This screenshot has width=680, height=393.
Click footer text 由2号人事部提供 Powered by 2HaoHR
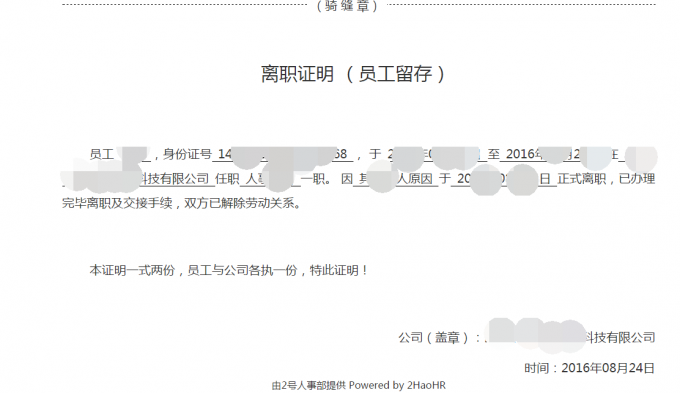(x=359, y=385)
